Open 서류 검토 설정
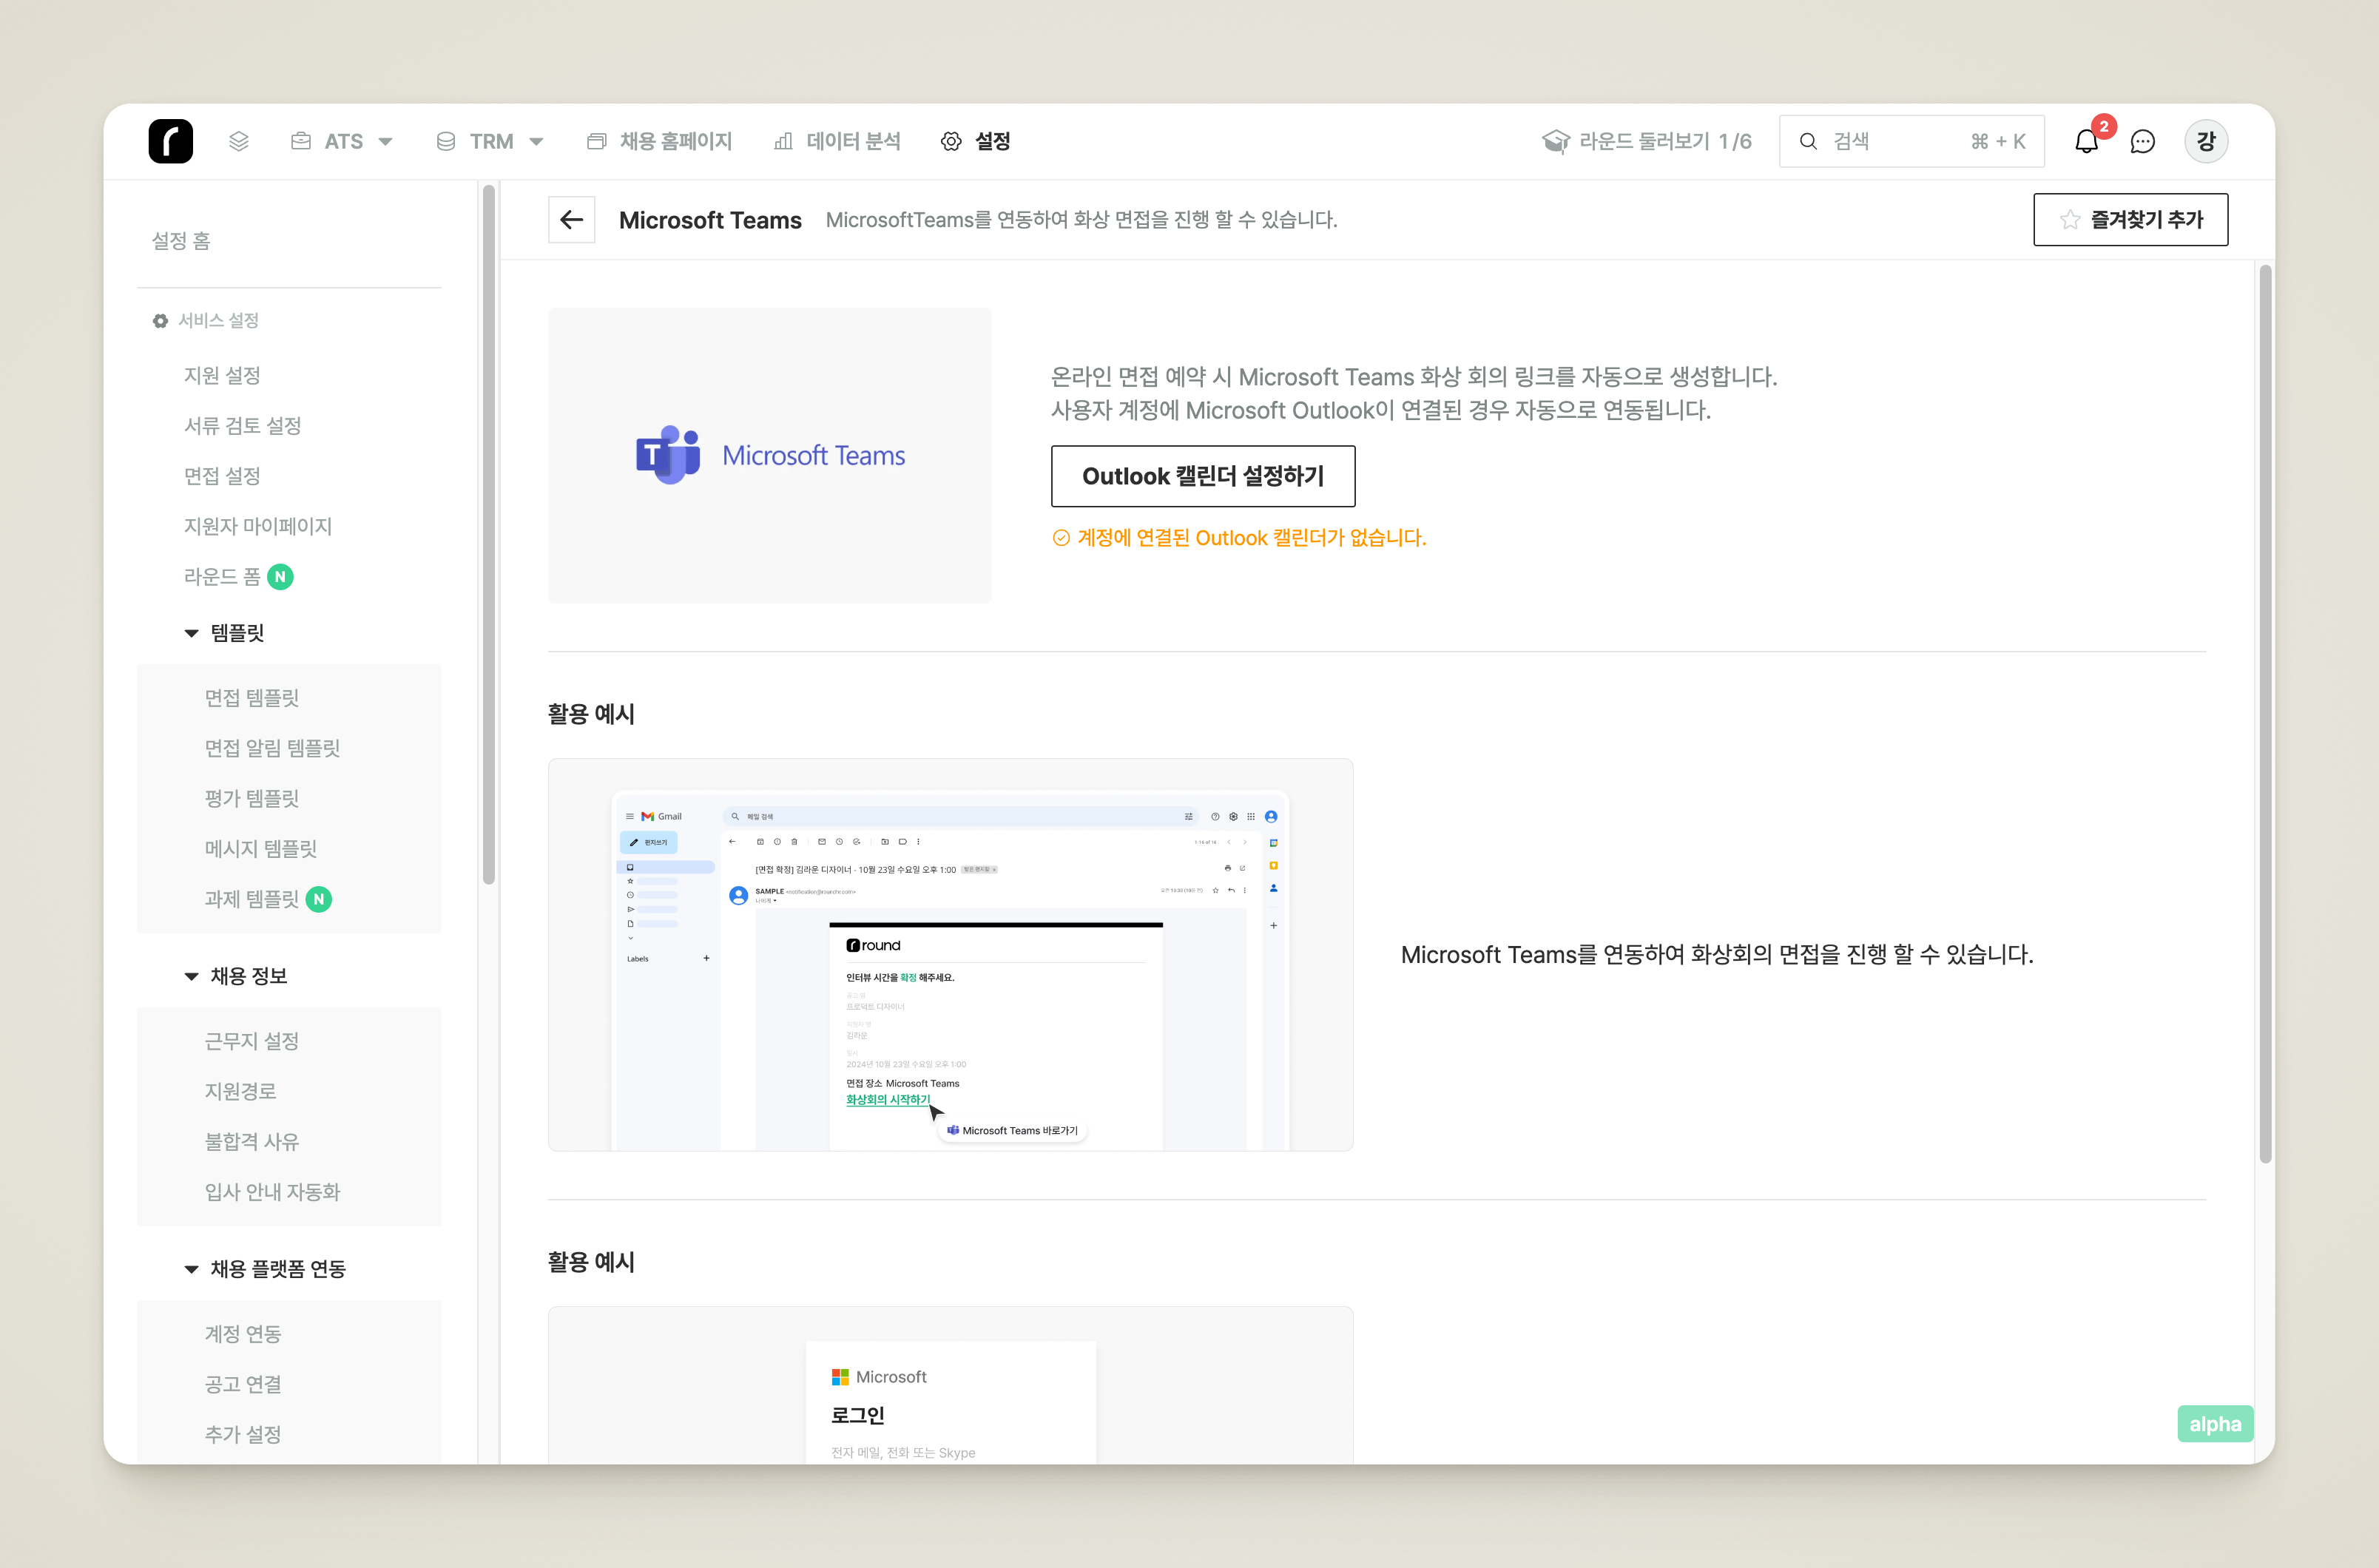Screen dimensions: 2379x1568 (x=242, y=425)
